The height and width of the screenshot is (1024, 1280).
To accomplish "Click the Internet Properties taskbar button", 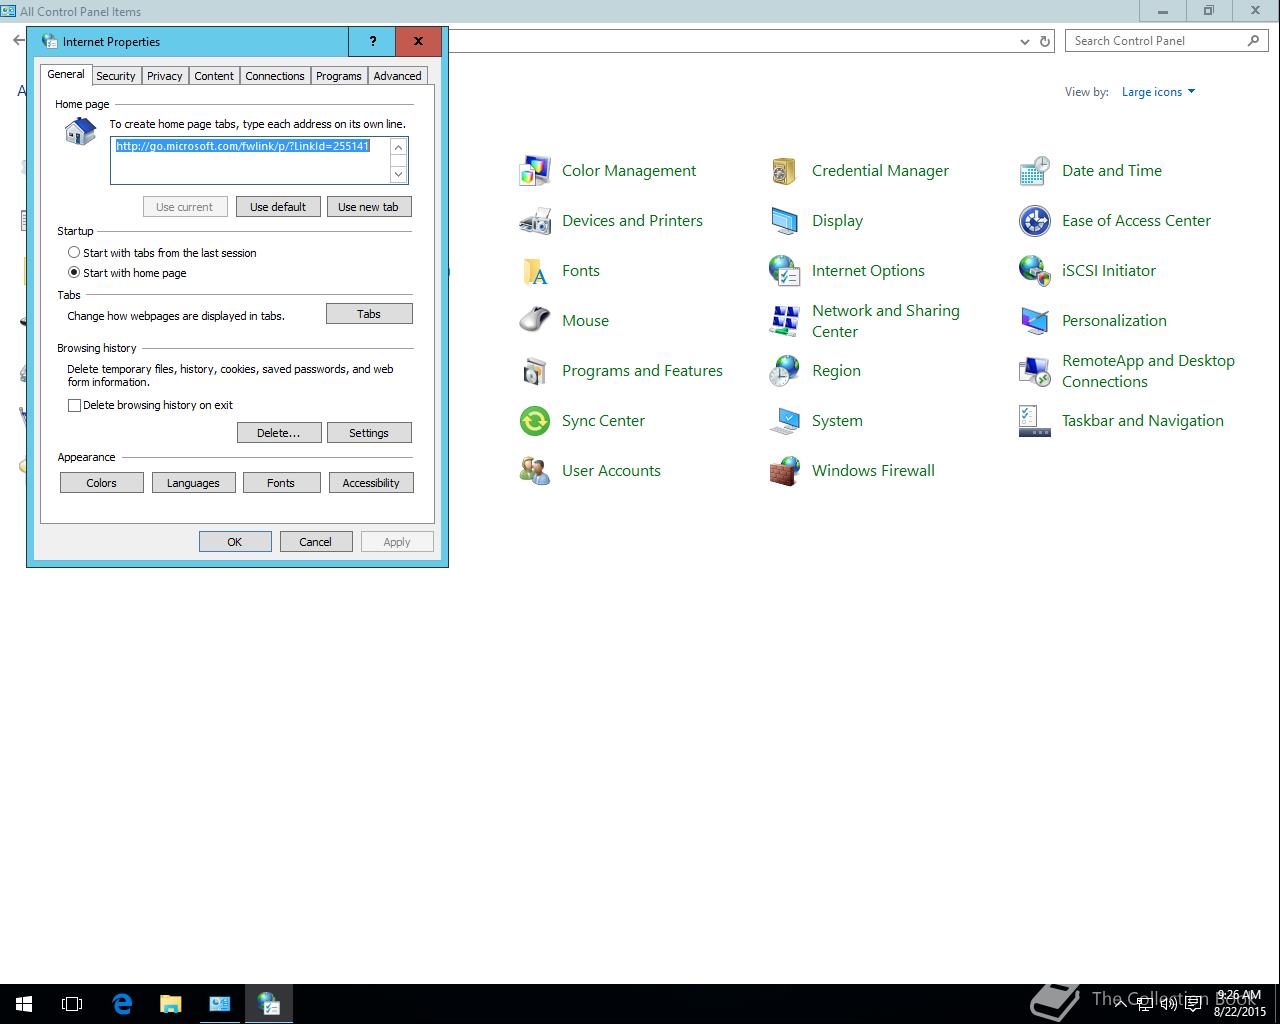I will 269,1004.
